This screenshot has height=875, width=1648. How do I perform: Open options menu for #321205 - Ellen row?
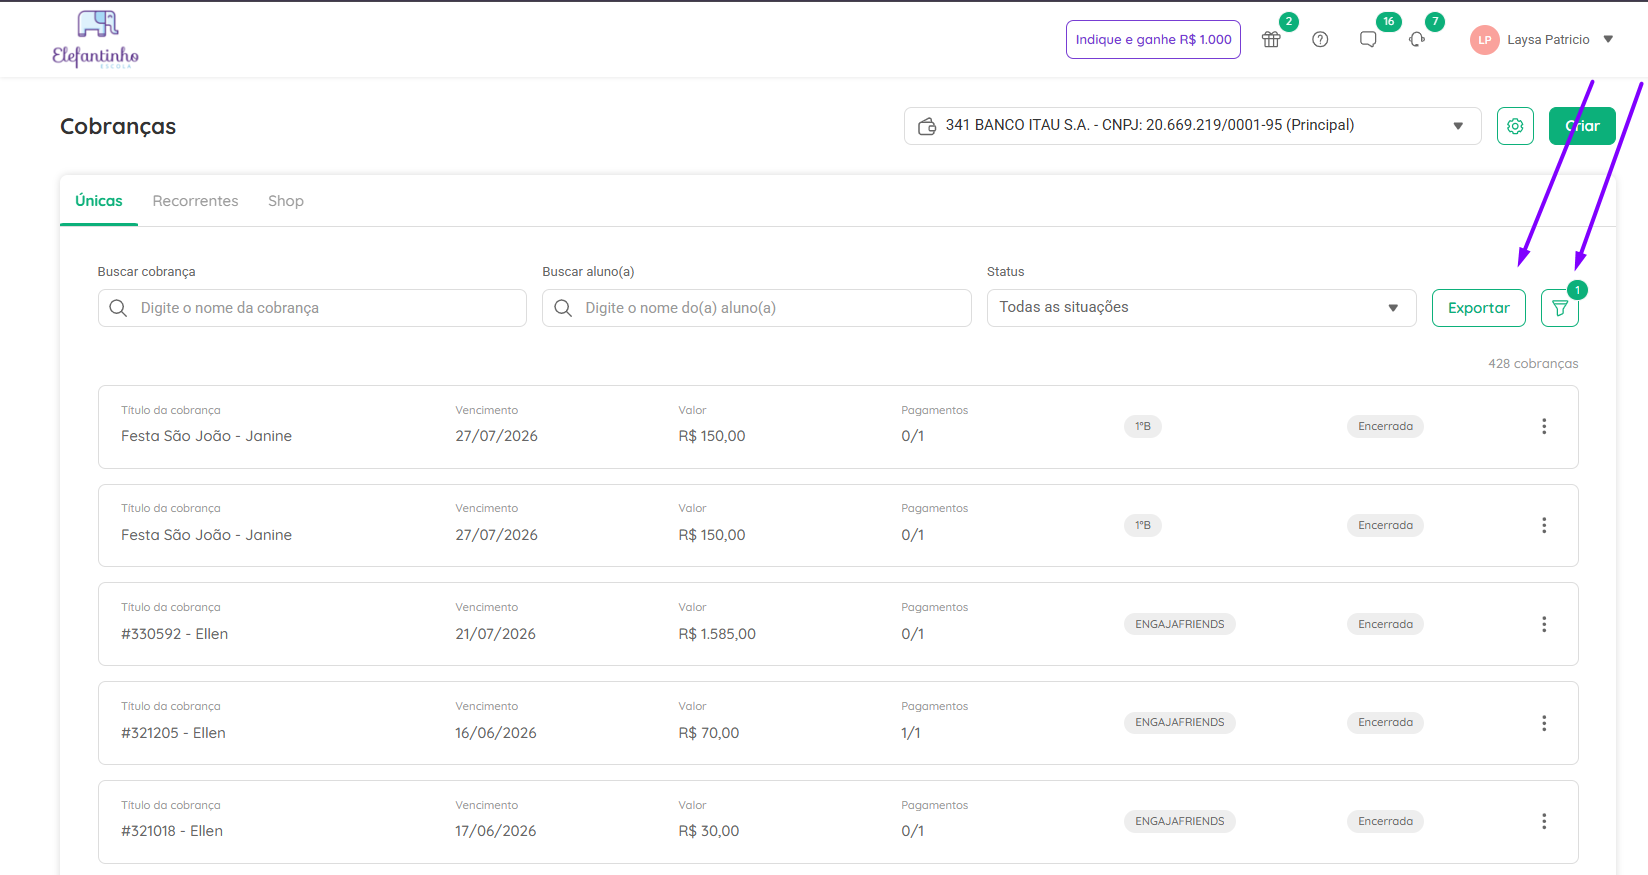click(x=1544, y=723)
